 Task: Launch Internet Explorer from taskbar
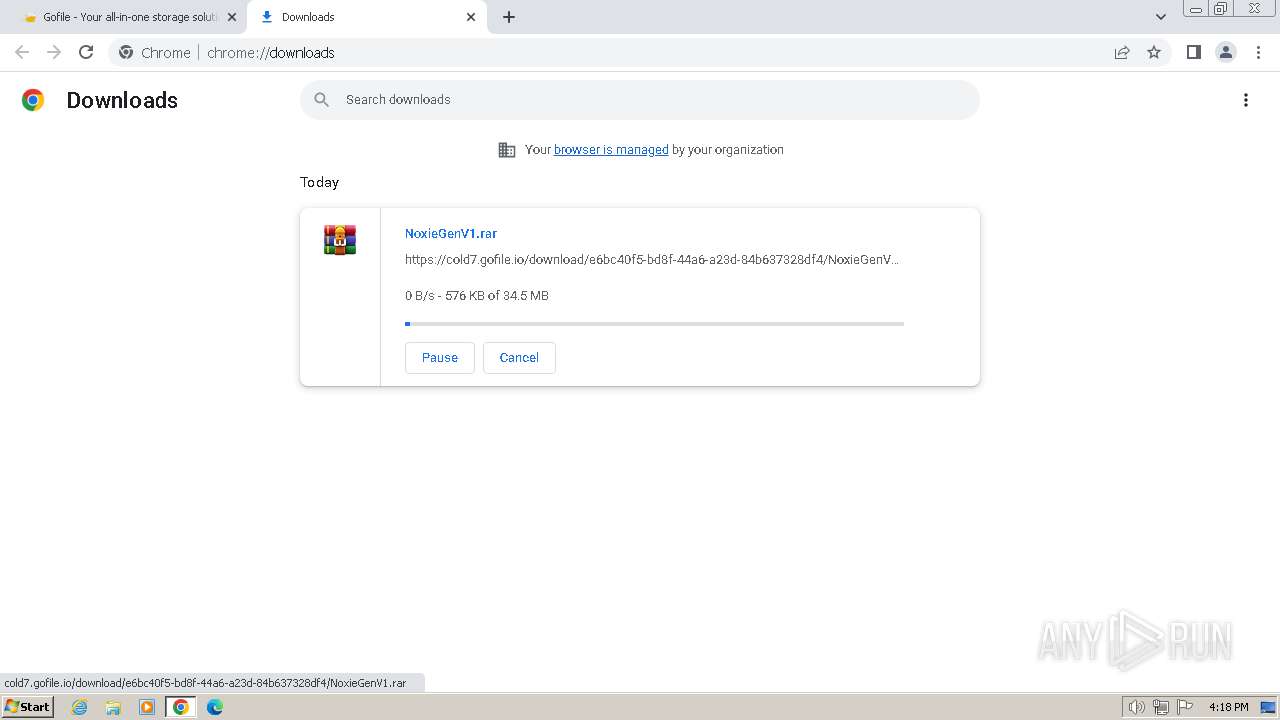click(x=80, y=707)
